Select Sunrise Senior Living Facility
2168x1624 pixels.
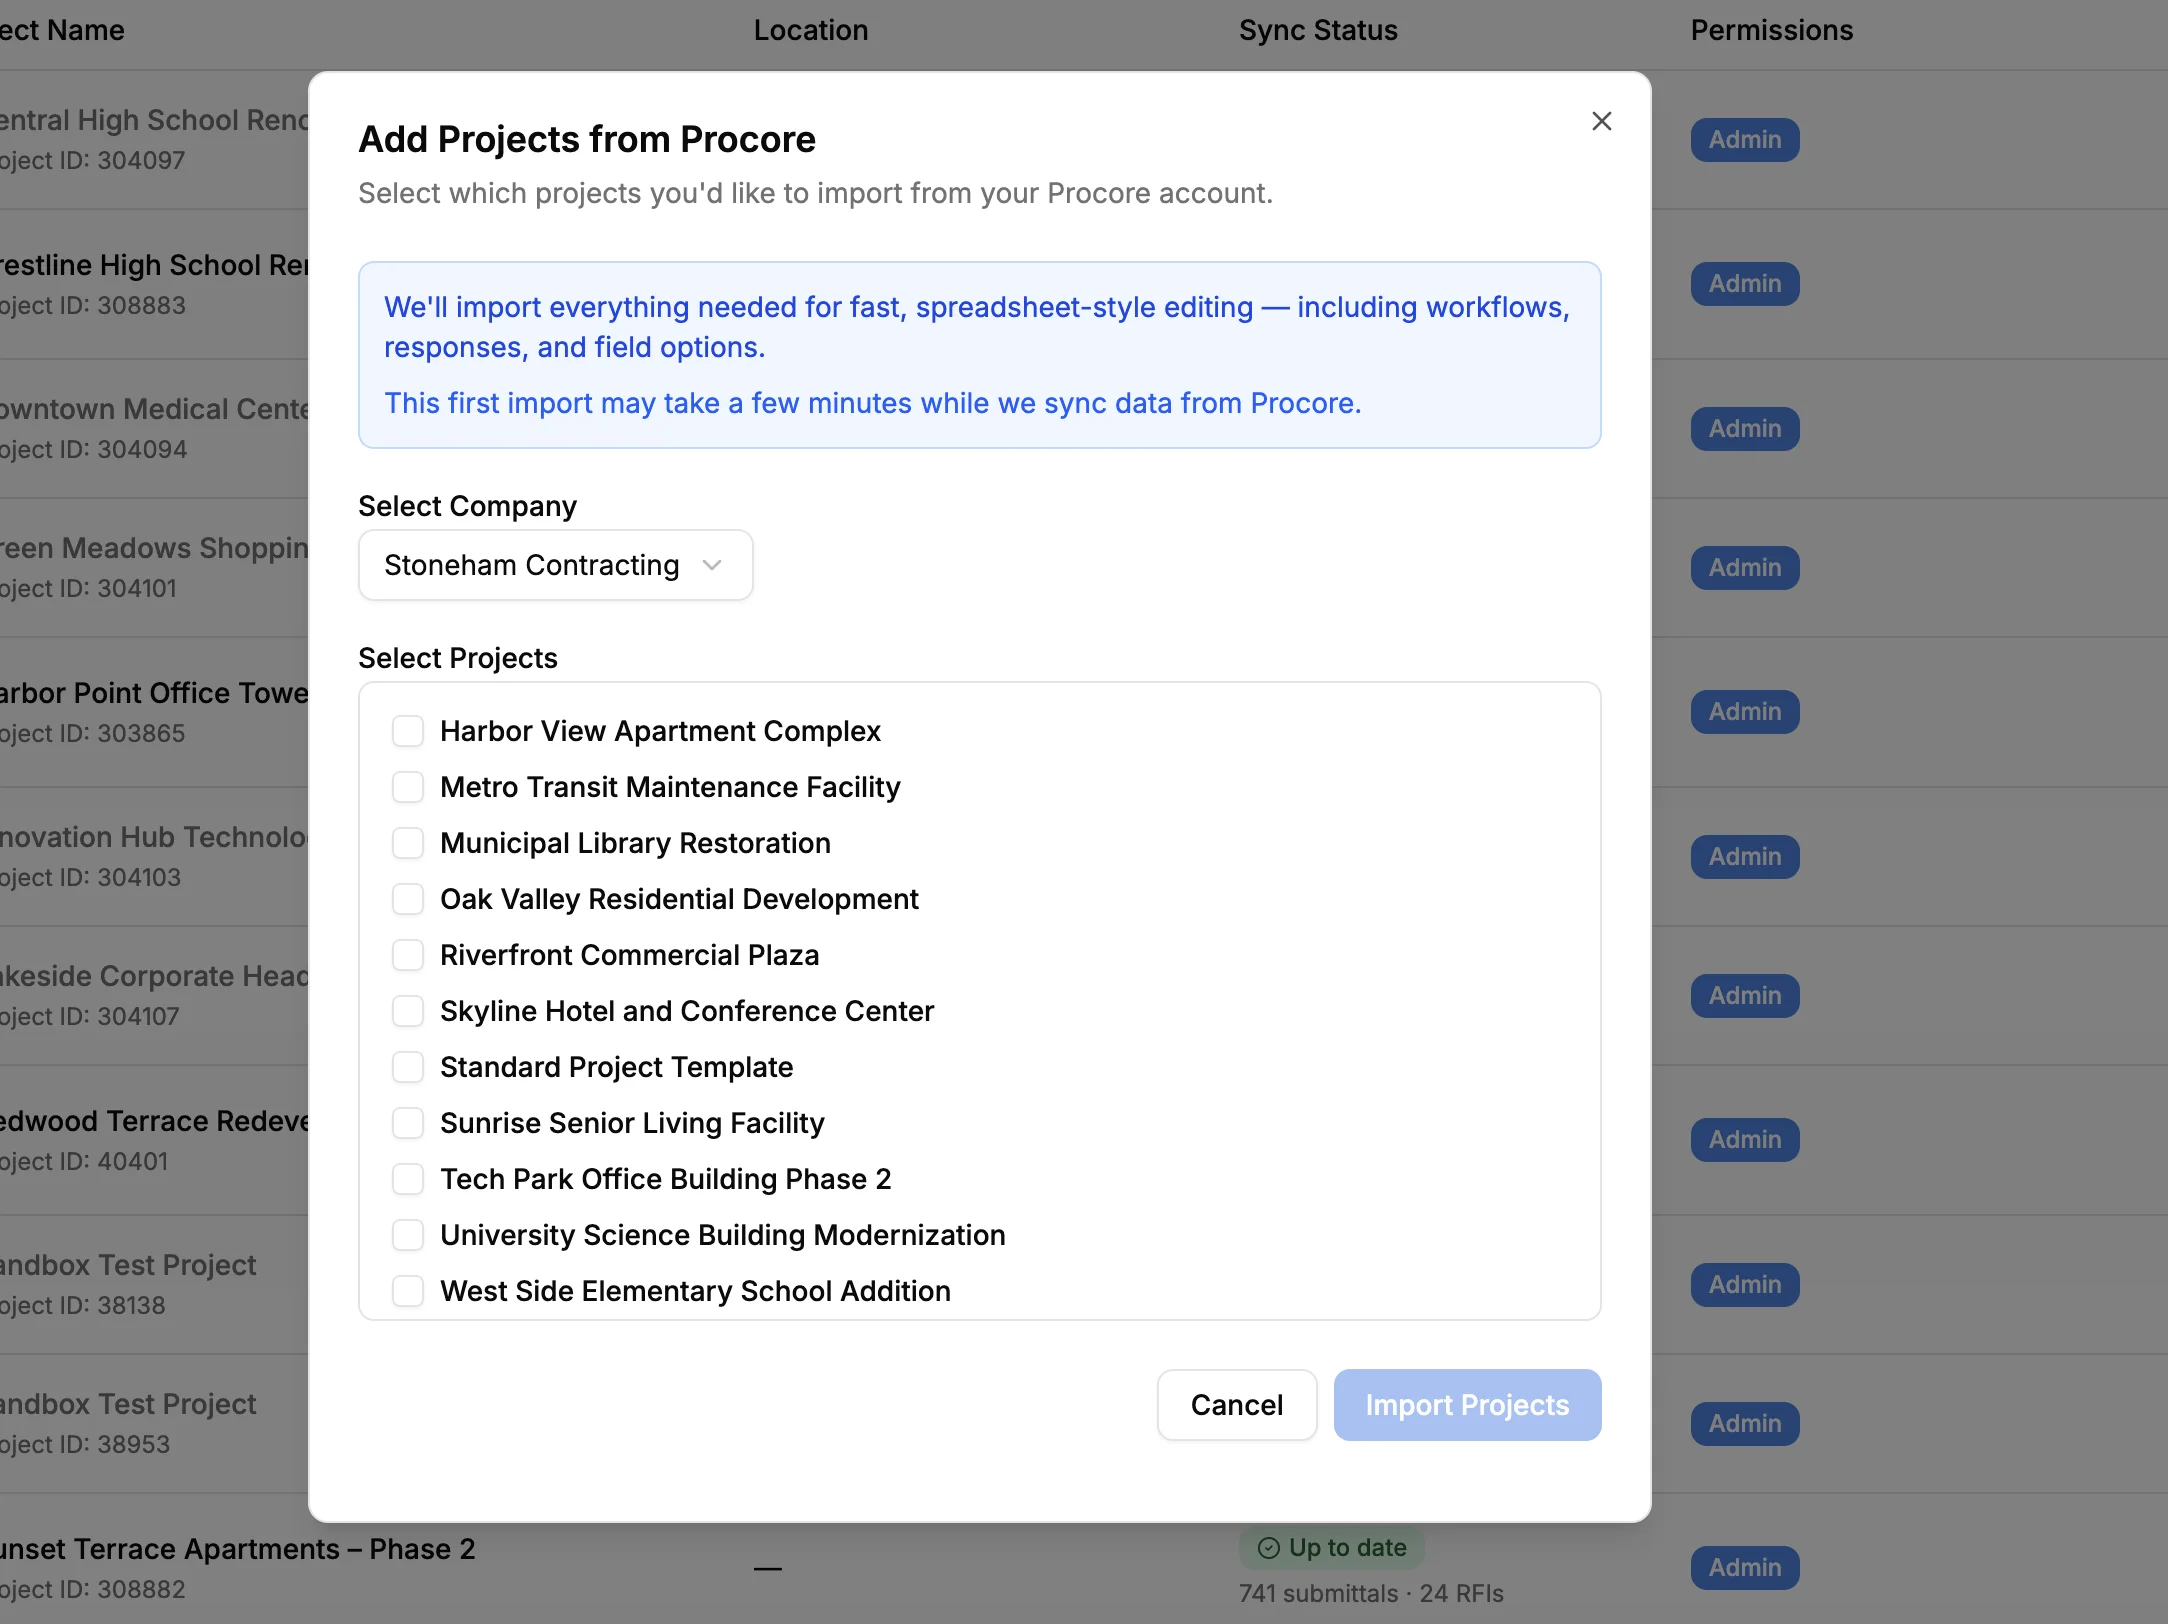click(x=408, y=1123)
